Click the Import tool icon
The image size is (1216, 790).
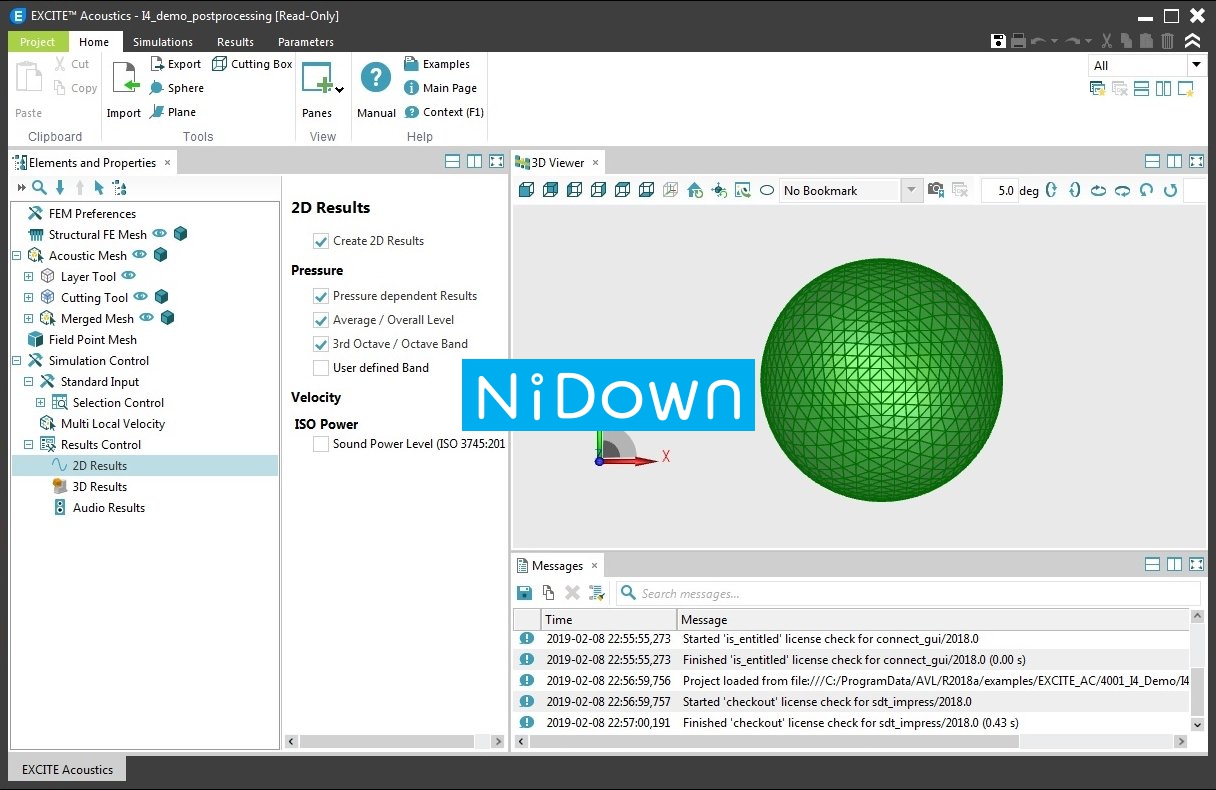pyautogui.click(x=125, y=78)
